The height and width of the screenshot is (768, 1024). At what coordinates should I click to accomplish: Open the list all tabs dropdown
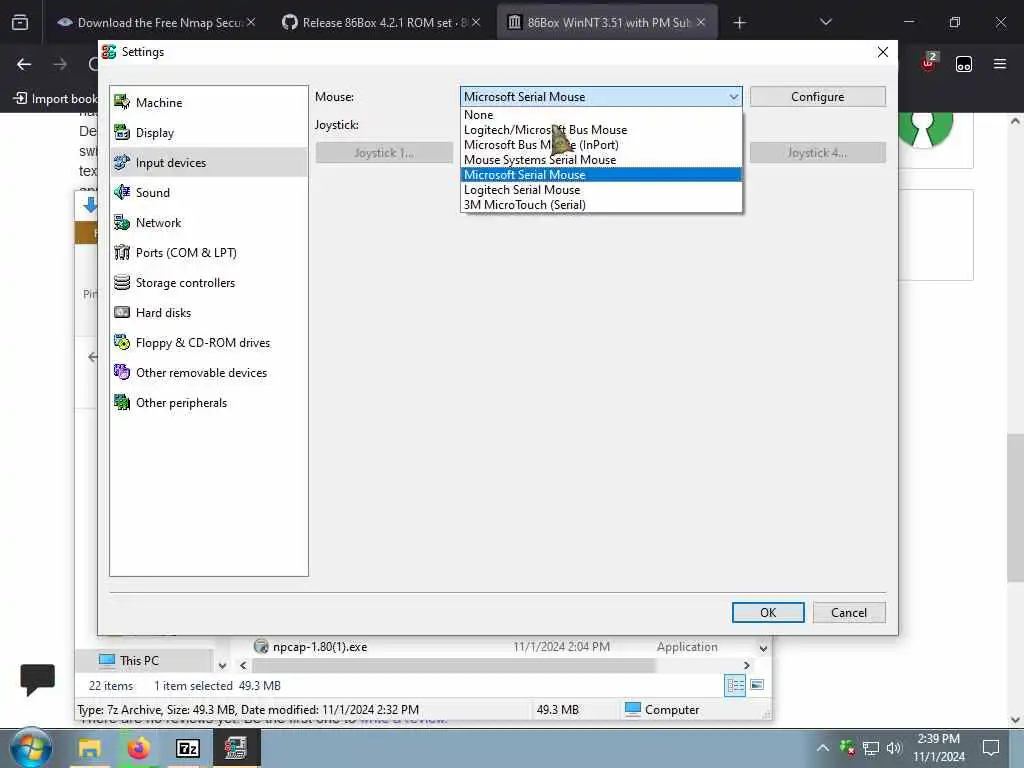click(x=826, y=22)
